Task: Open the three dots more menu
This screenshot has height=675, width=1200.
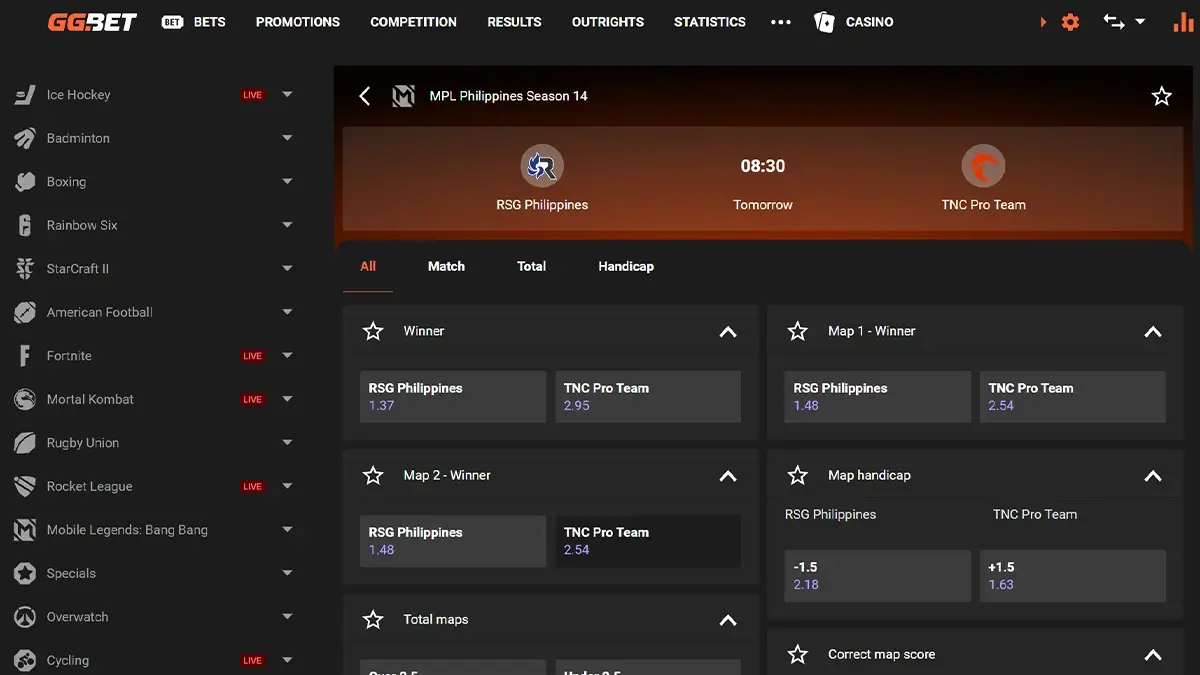Action: coord(781,22)
